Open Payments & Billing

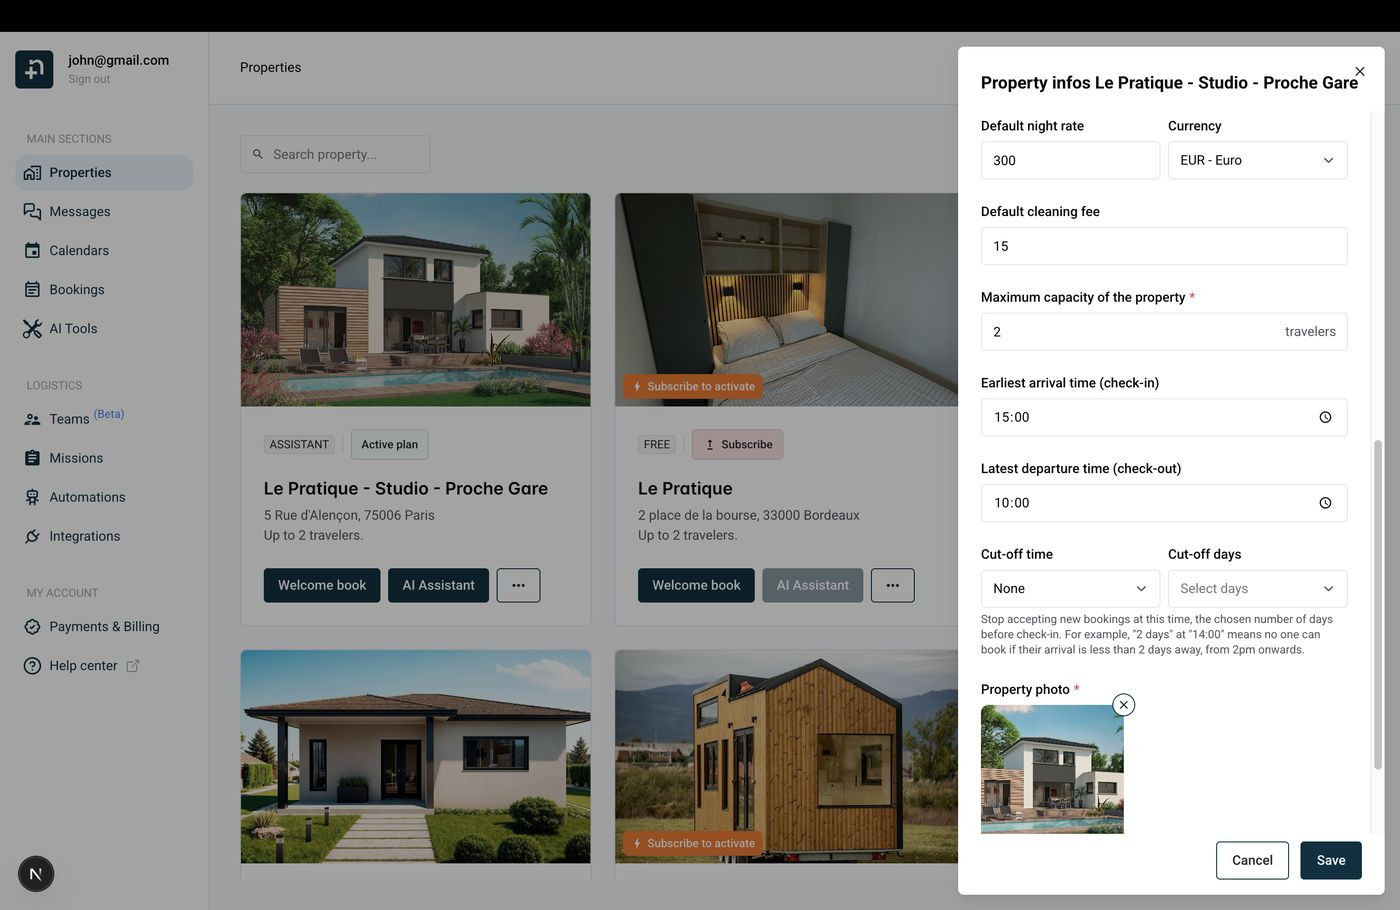[x=104, y=627]
